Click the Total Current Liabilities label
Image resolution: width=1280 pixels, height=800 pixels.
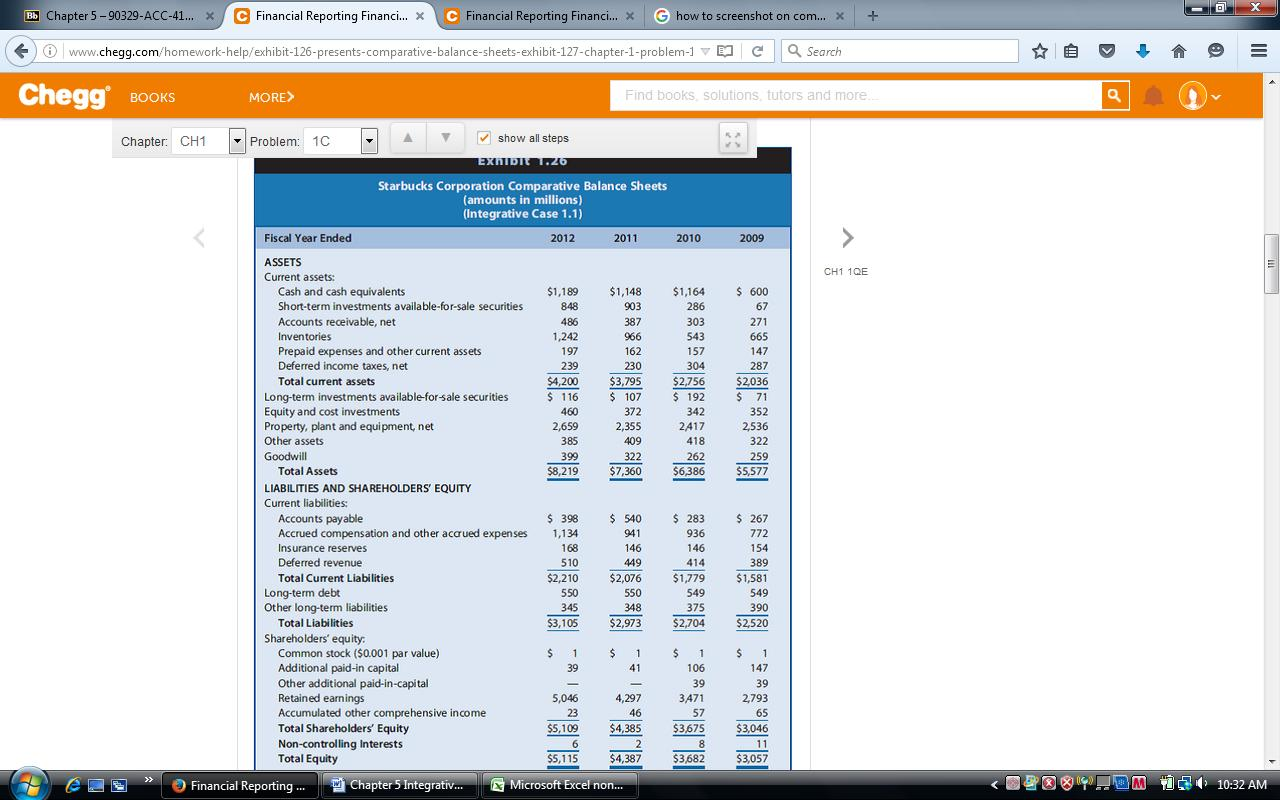click(336, 578)
